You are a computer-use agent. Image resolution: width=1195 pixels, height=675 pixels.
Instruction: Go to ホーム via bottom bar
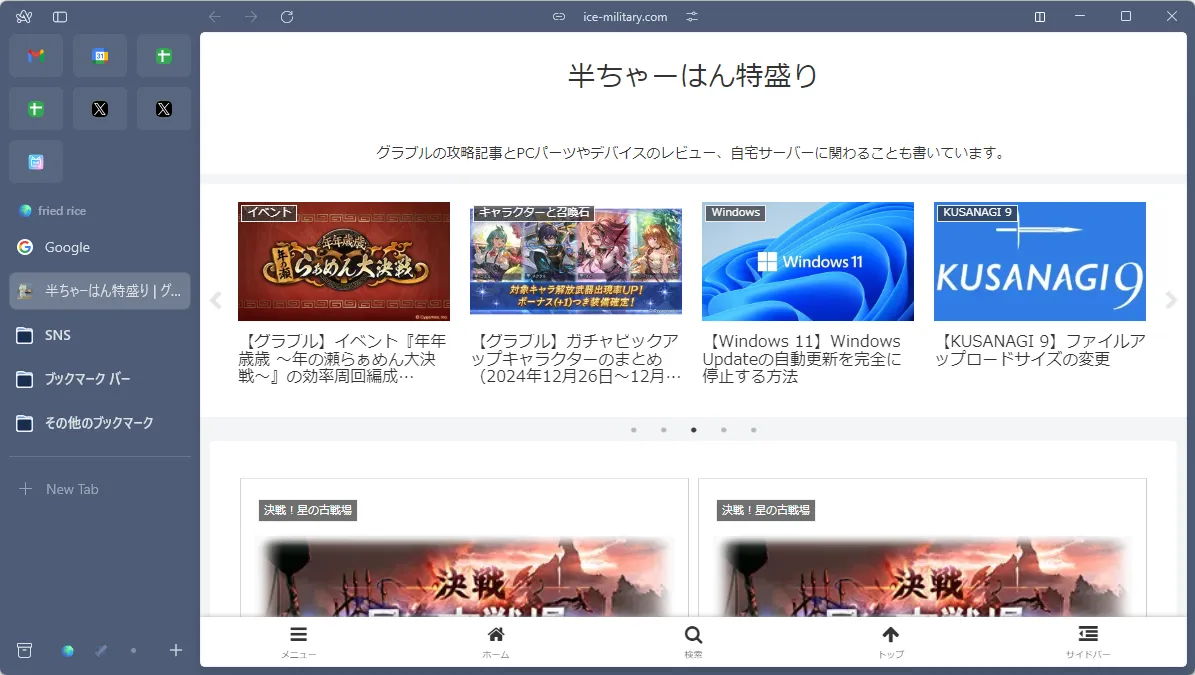coord(496,642)
